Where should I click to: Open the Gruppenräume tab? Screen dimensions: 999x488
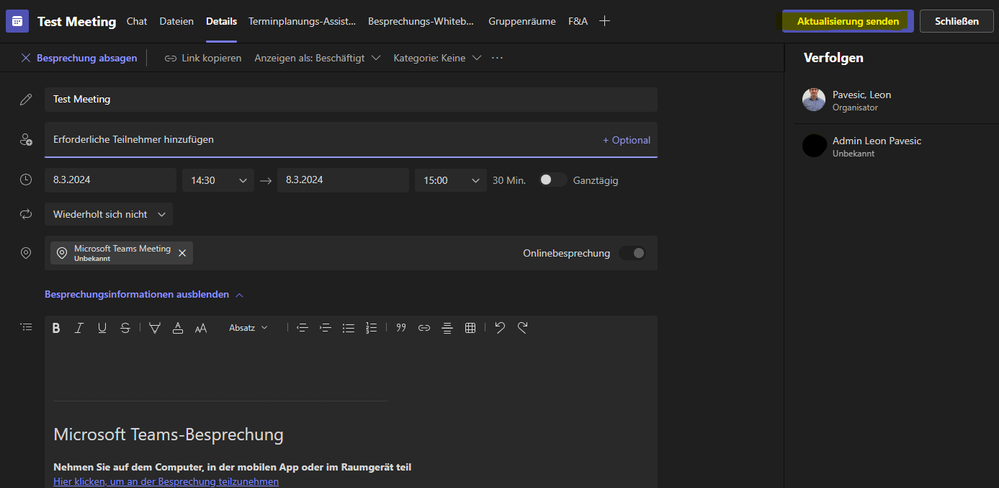pyautogui.click(x=522, y=21)
